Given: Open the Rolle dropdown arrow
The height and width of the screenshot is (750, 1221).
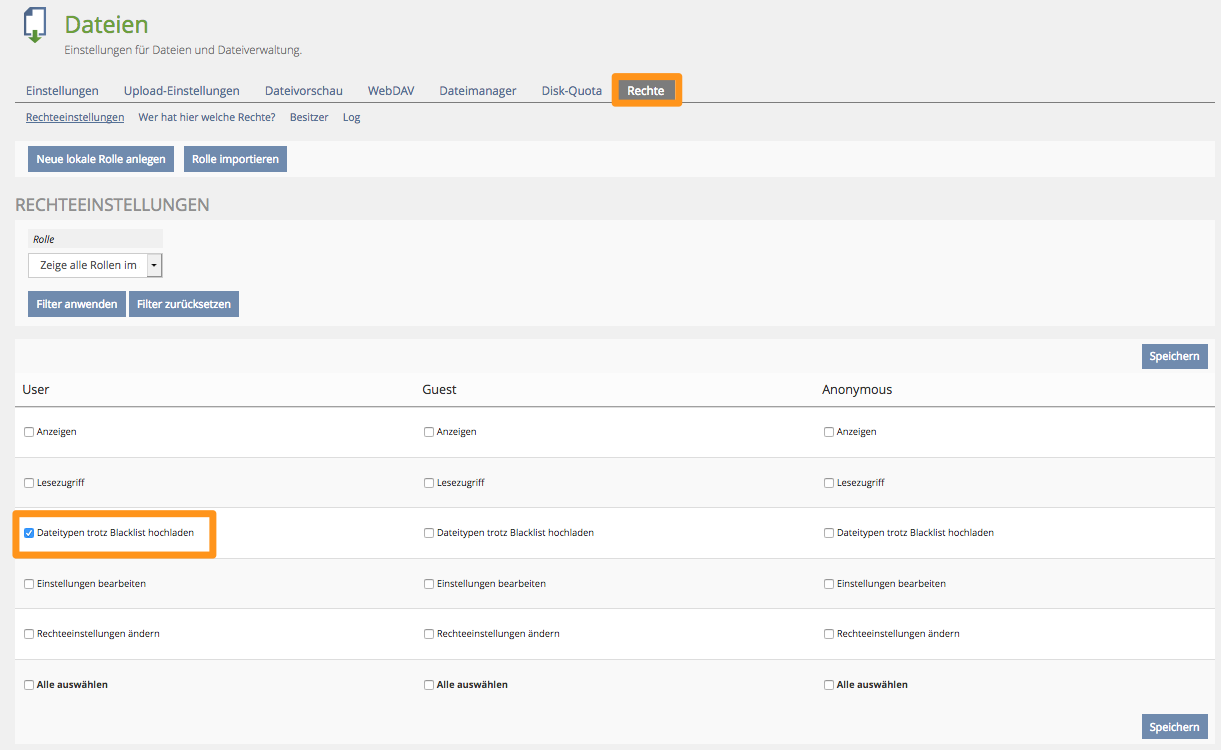Looking at the screenshot, I should click(x=154, y=265).
